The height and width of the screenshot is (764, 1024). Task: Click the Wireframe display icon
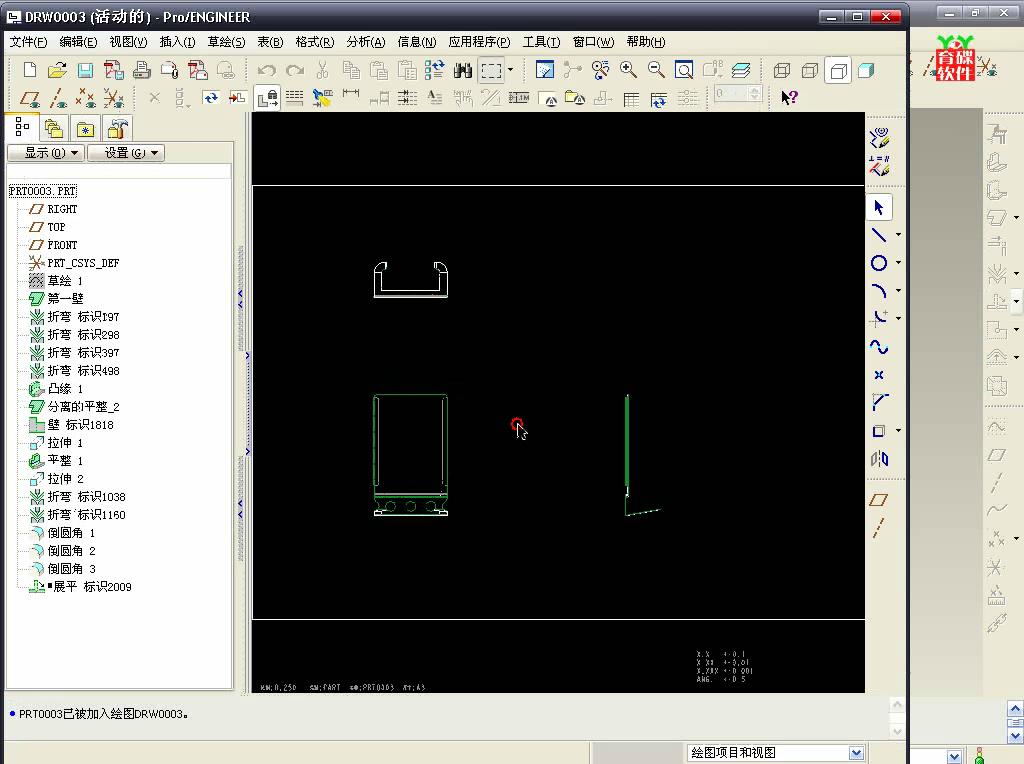pyautogui.click(x=782, y=70)
